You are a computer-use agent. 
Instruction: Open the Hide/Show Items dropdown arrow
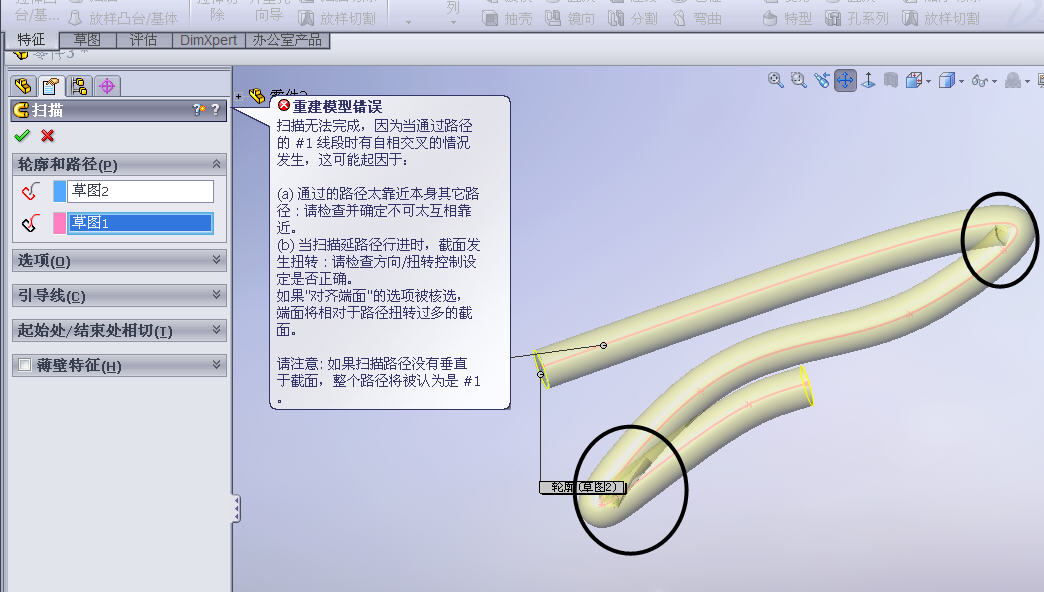click(x=995, y=82)
